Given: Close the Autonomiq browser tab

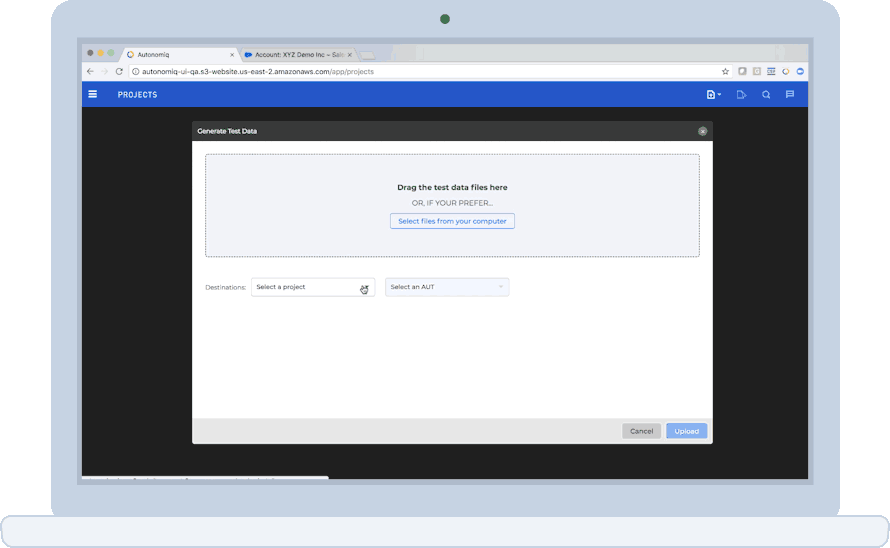Looking at the screenshot, I should click(x=232, y=55).
